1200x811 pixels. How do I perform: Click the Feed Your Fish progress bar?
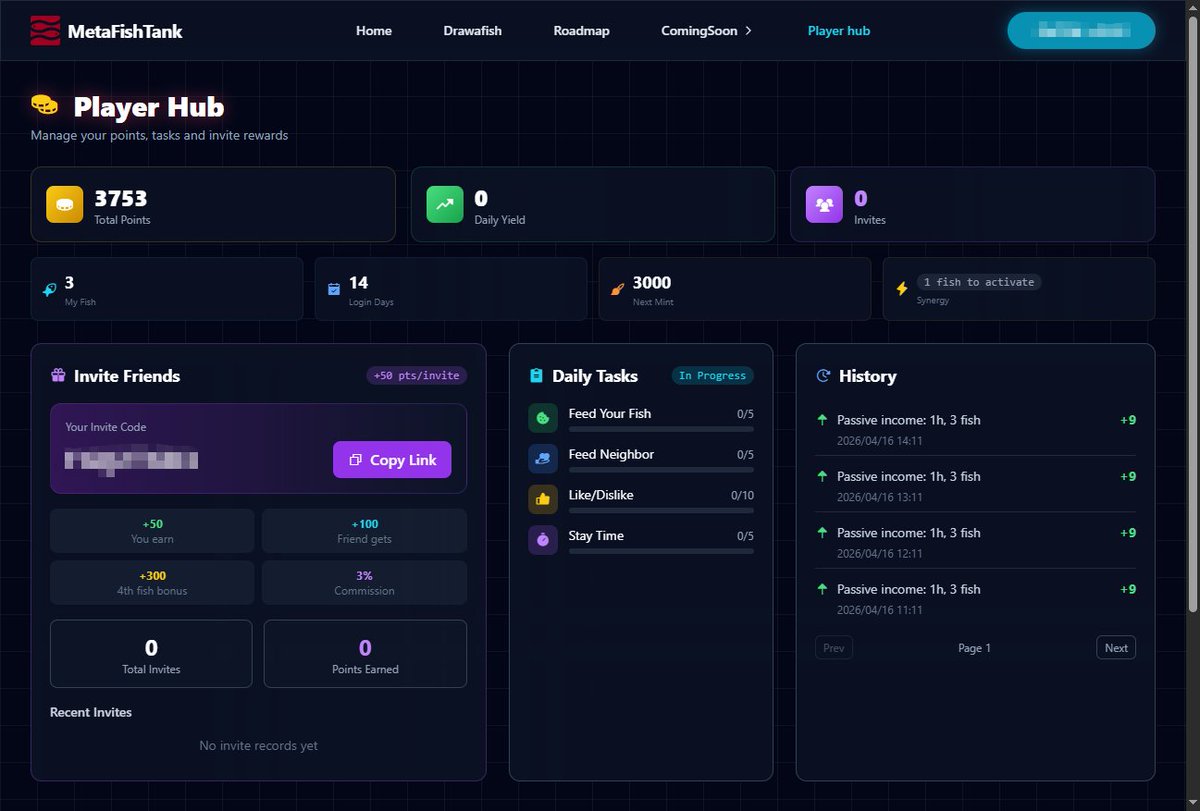[661, 429]
